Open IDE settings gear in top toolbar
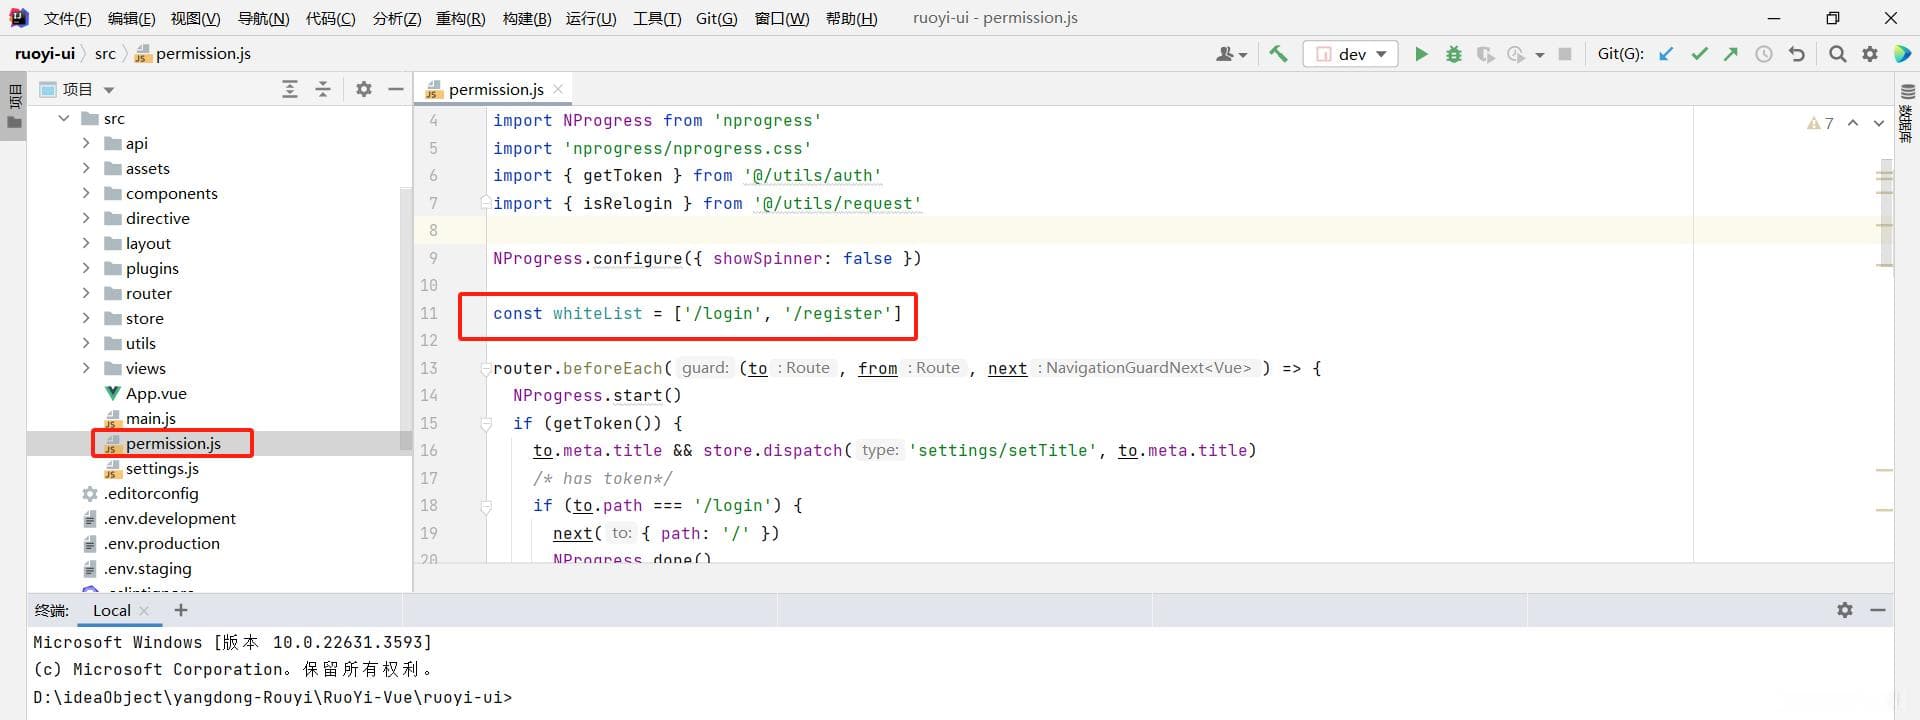Image resolution: width=1920 pixels, height=720 pixels. (1870, 54)
